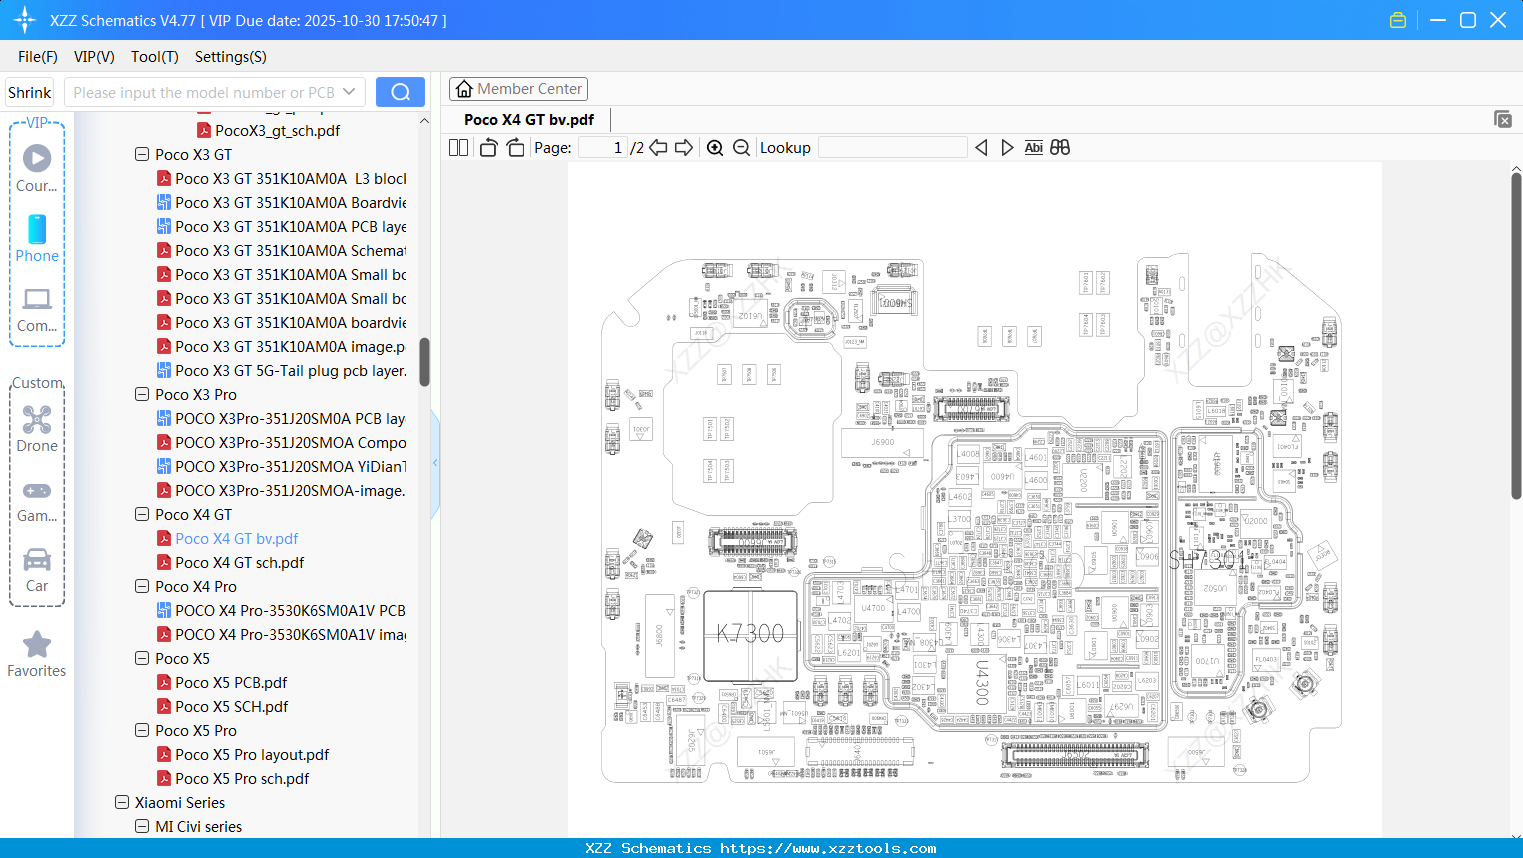Open Poco X5 Pro layout.pdf
This screenshot has width=1523, height=858.
tap(252, 755)
